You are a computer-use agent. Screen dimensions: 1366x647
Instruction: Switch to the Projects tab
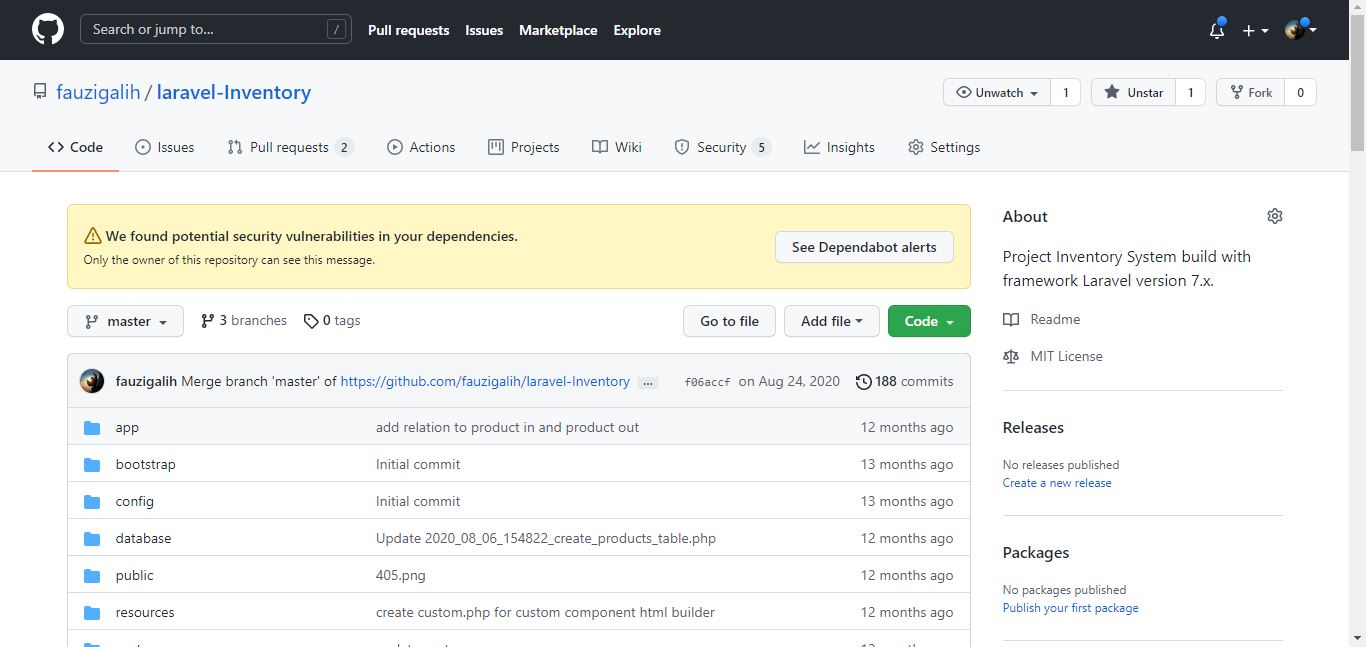coord(524,147)
